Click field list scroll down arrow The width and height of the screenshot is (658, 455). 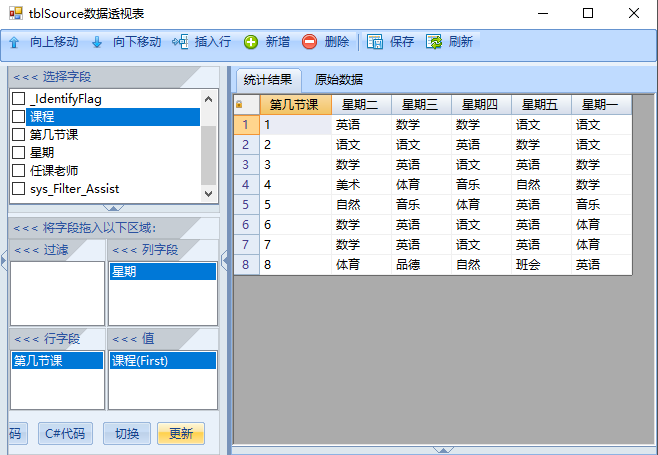209,194
